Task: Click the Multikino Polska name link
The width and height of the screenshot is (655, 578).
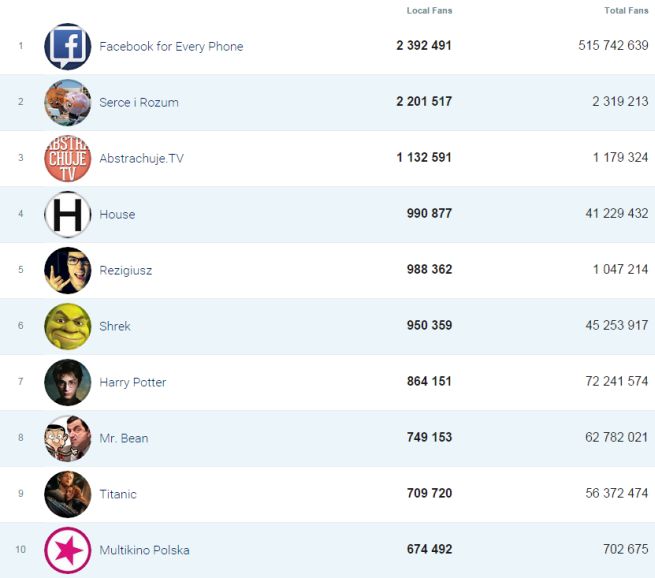Action: tap(144, 551)
